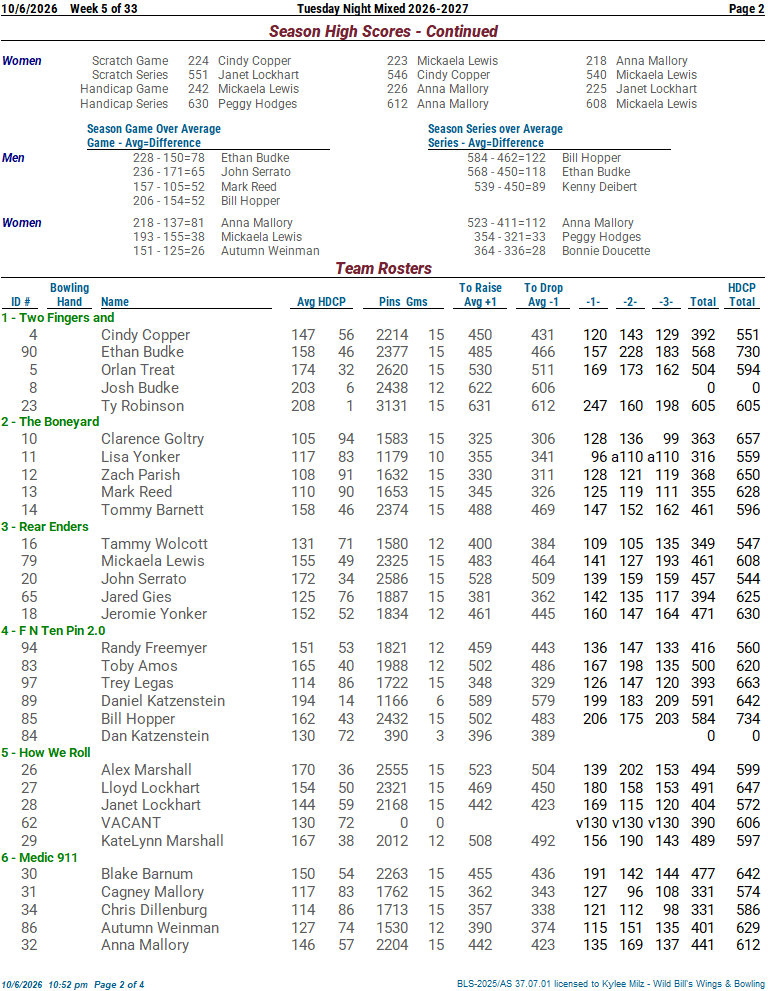Click the 'Page 2' header label
The image size is (768, 991).
(746, 9)
